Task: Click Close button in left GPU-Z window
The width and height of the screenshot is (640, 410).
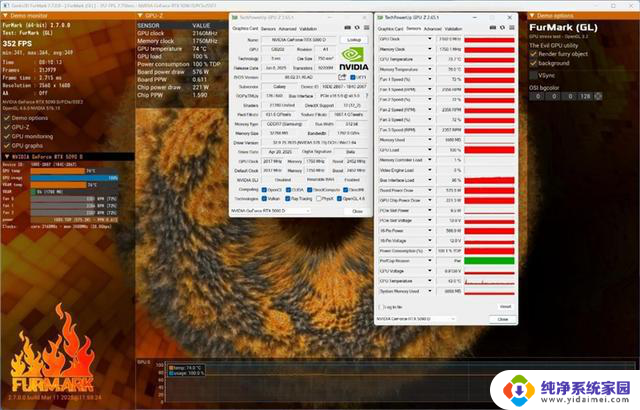Action: click(x=357, y=211)
